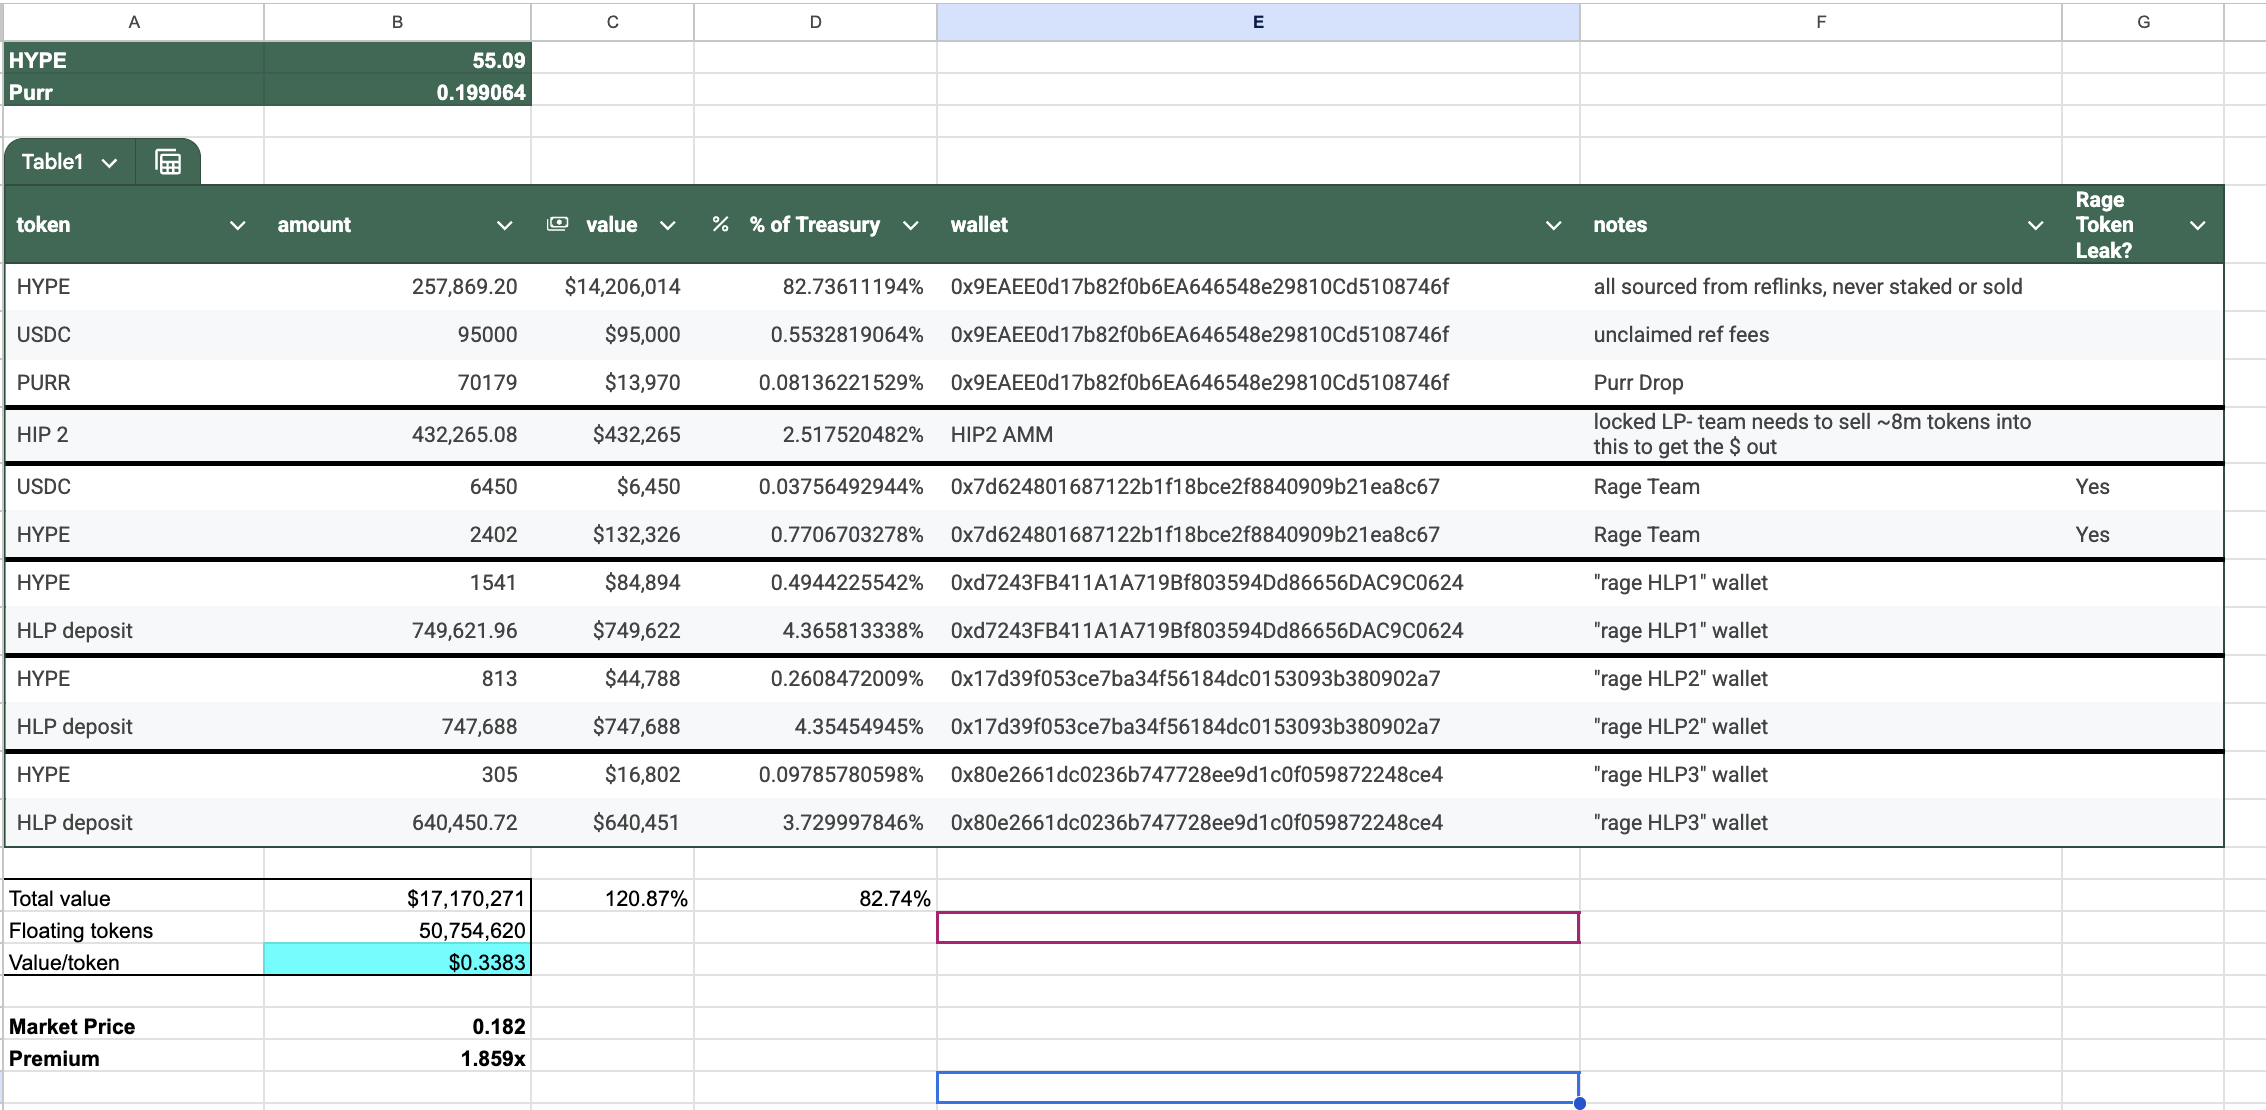Click the 'Rage Team' note in the USDC 6450 row
This screenshot has height=1110, width=2266.
pos(1821,487)
